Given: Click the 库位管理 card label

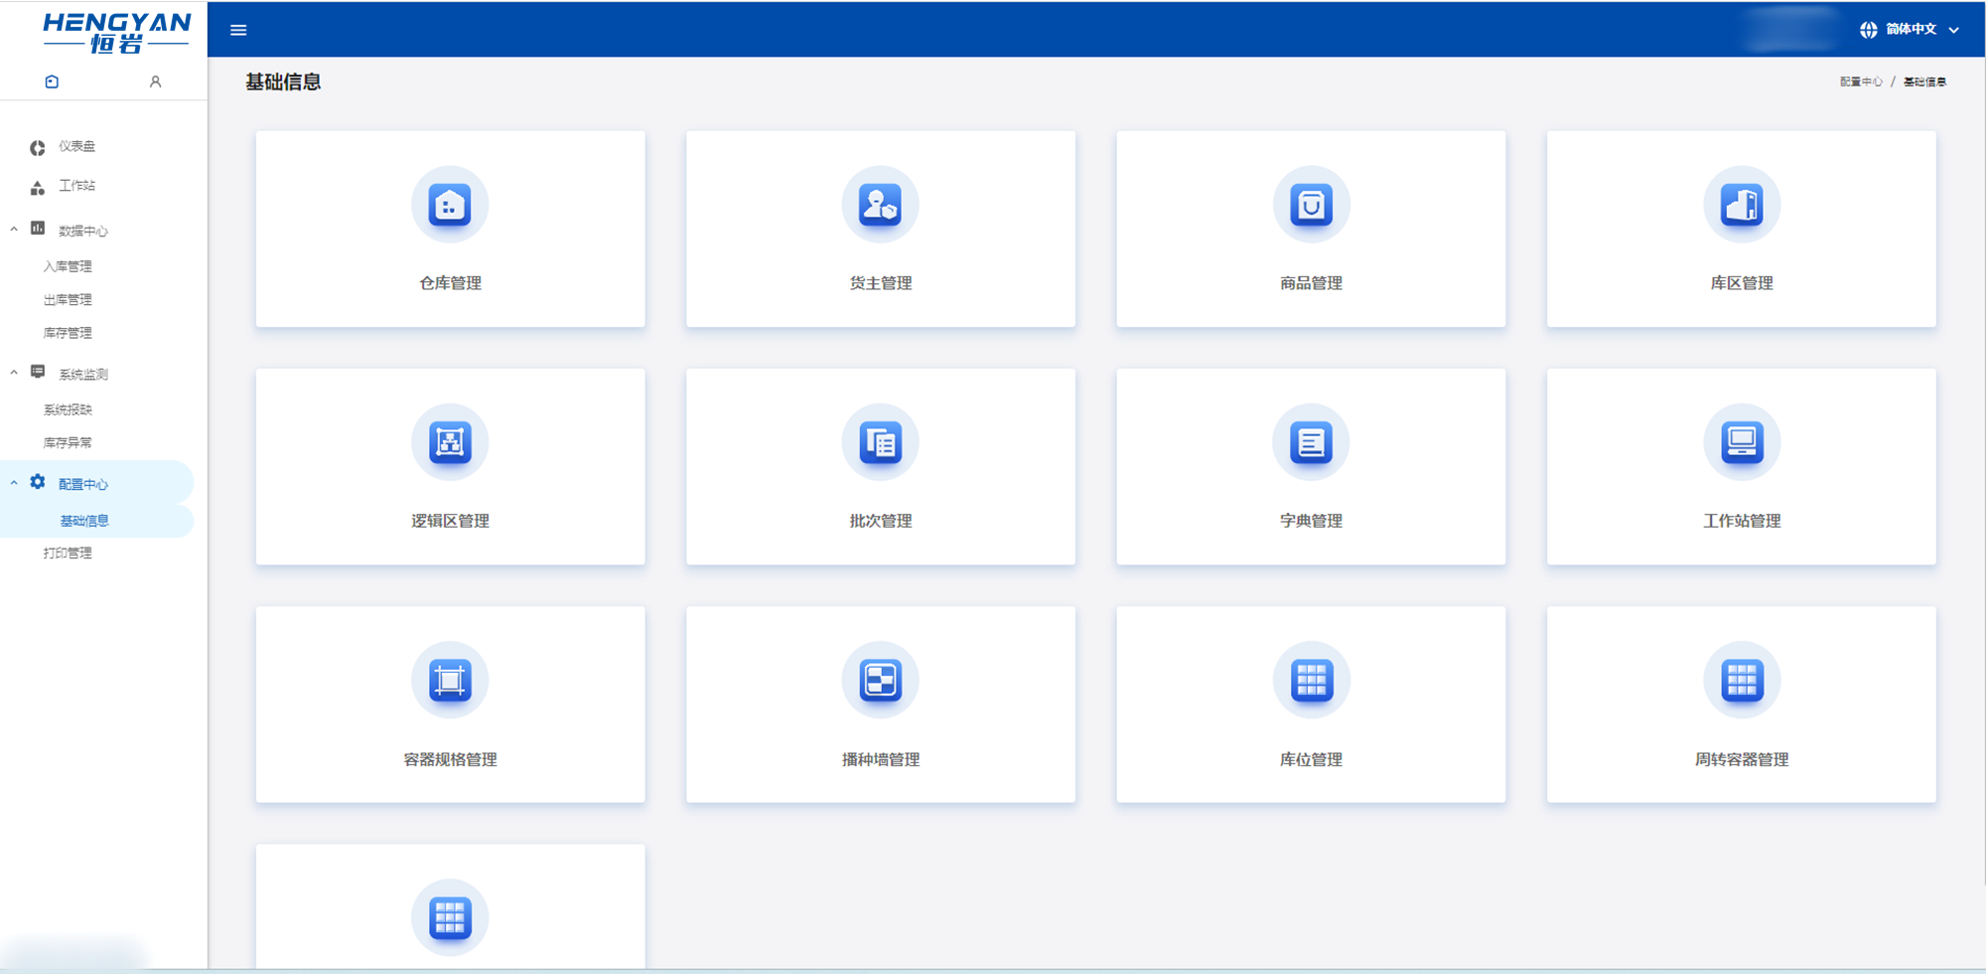Looking at the screenshot, I should pos(1311,760).
